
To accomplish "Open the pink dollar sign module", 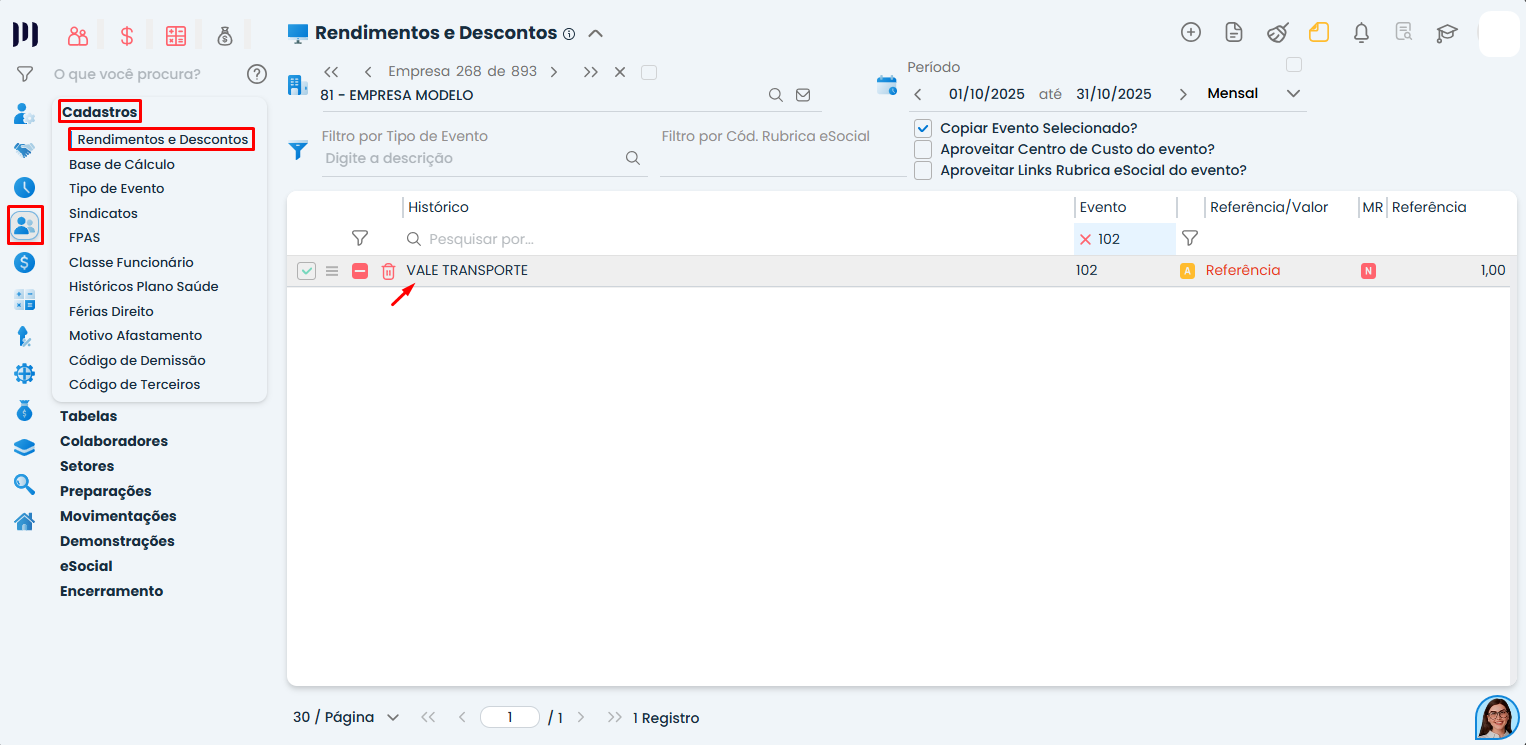I will pos(127,36).
